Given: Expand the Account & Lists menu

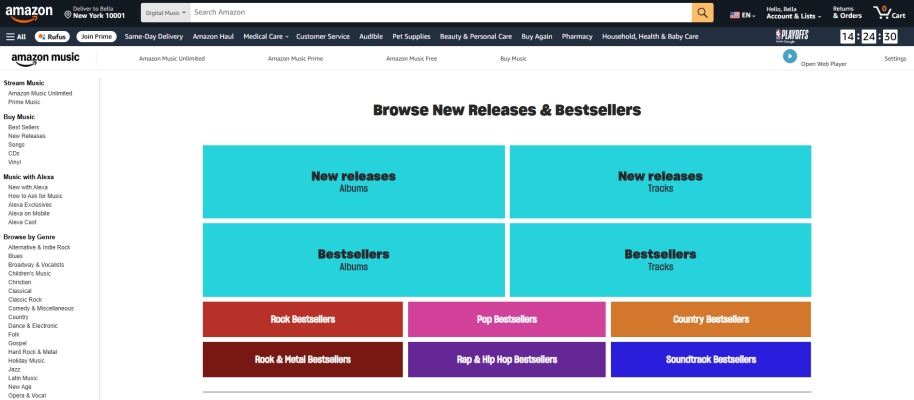Looking at the screenshot, I should tap(793, 13).
